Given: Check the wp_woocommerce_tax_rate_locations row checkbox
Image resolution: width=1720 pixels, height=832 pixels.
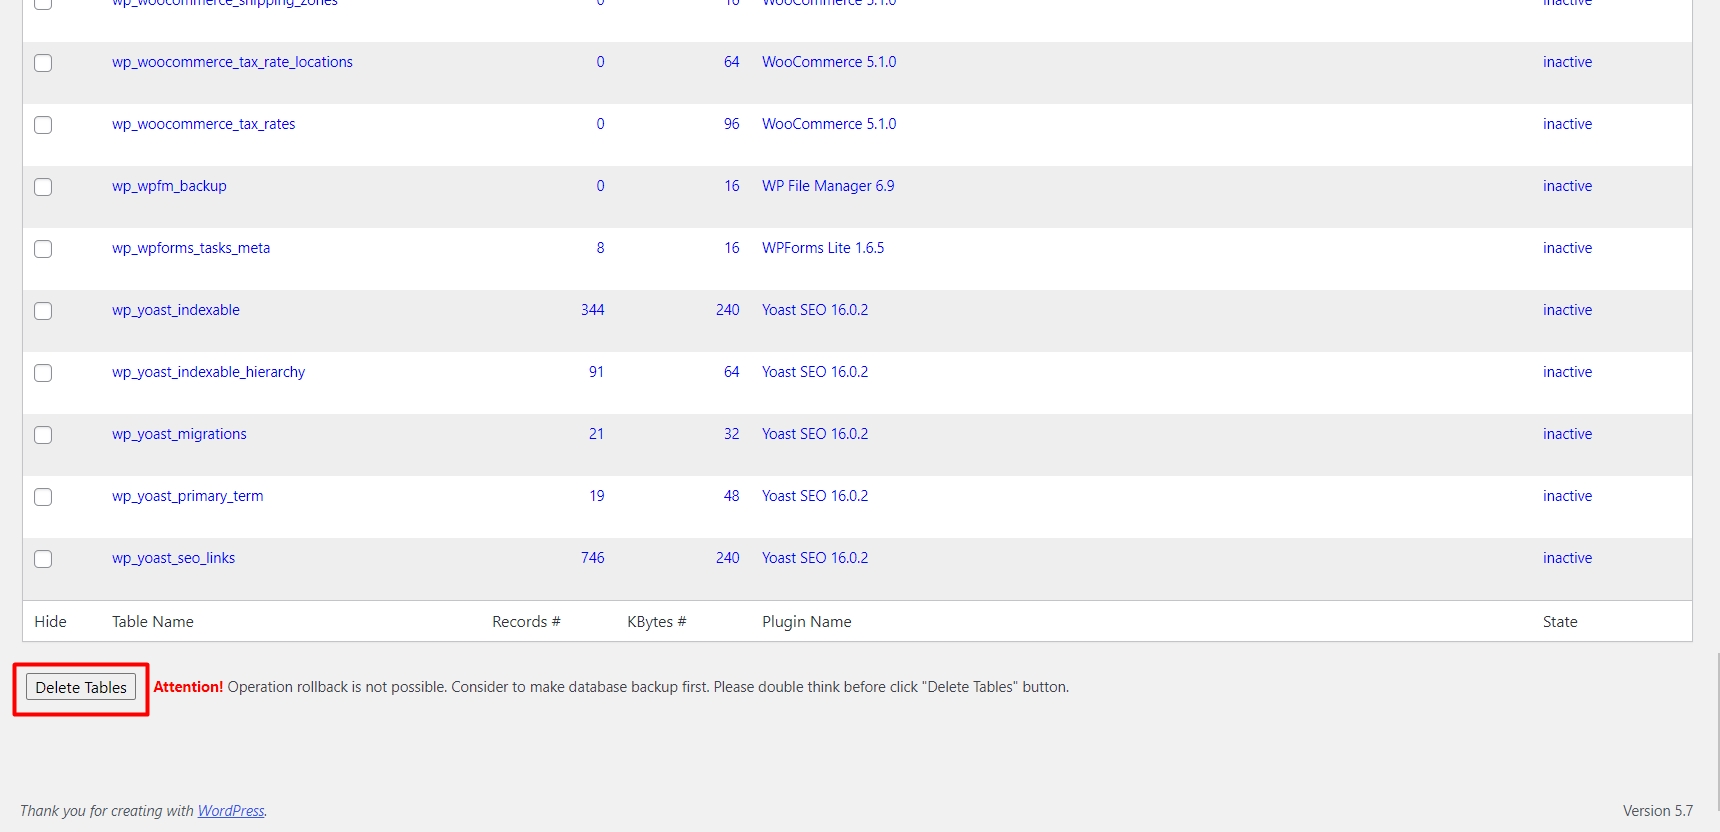Looking at the screenshot, I should pos(43,63).
